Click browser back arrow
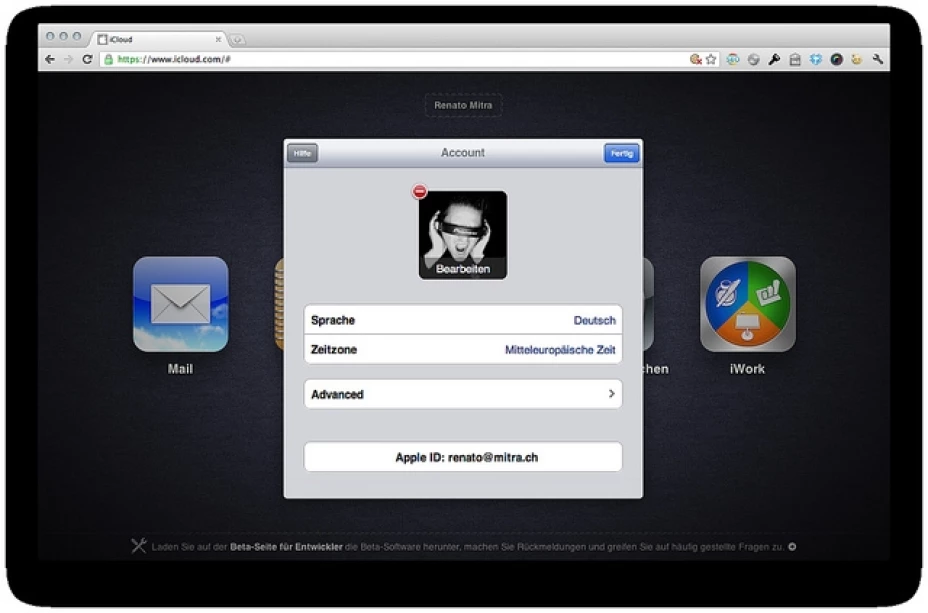This screenshot has width=928, height=613. (x=50, y=60)
